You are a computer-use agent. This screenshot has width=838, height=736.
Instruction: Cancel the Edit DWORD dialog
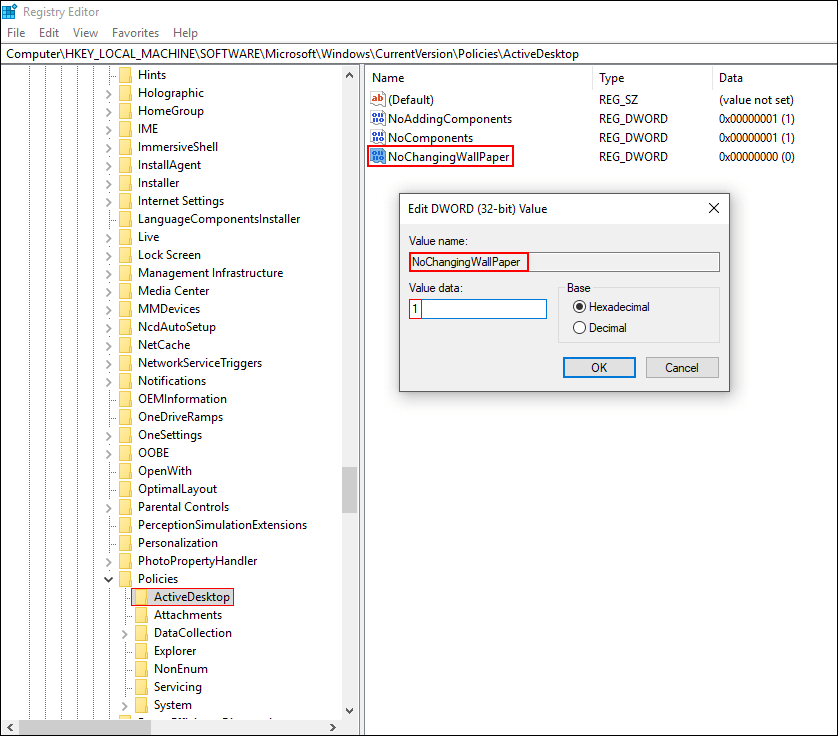(682, 368)
